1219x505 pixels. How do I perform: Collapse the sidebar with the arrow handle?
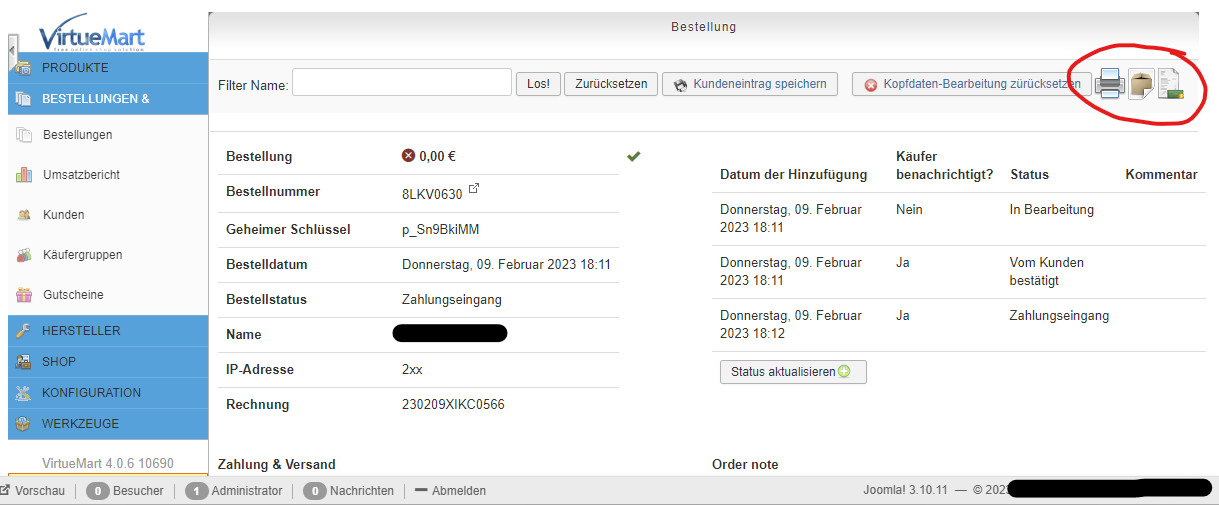click(x=12, y=52)
